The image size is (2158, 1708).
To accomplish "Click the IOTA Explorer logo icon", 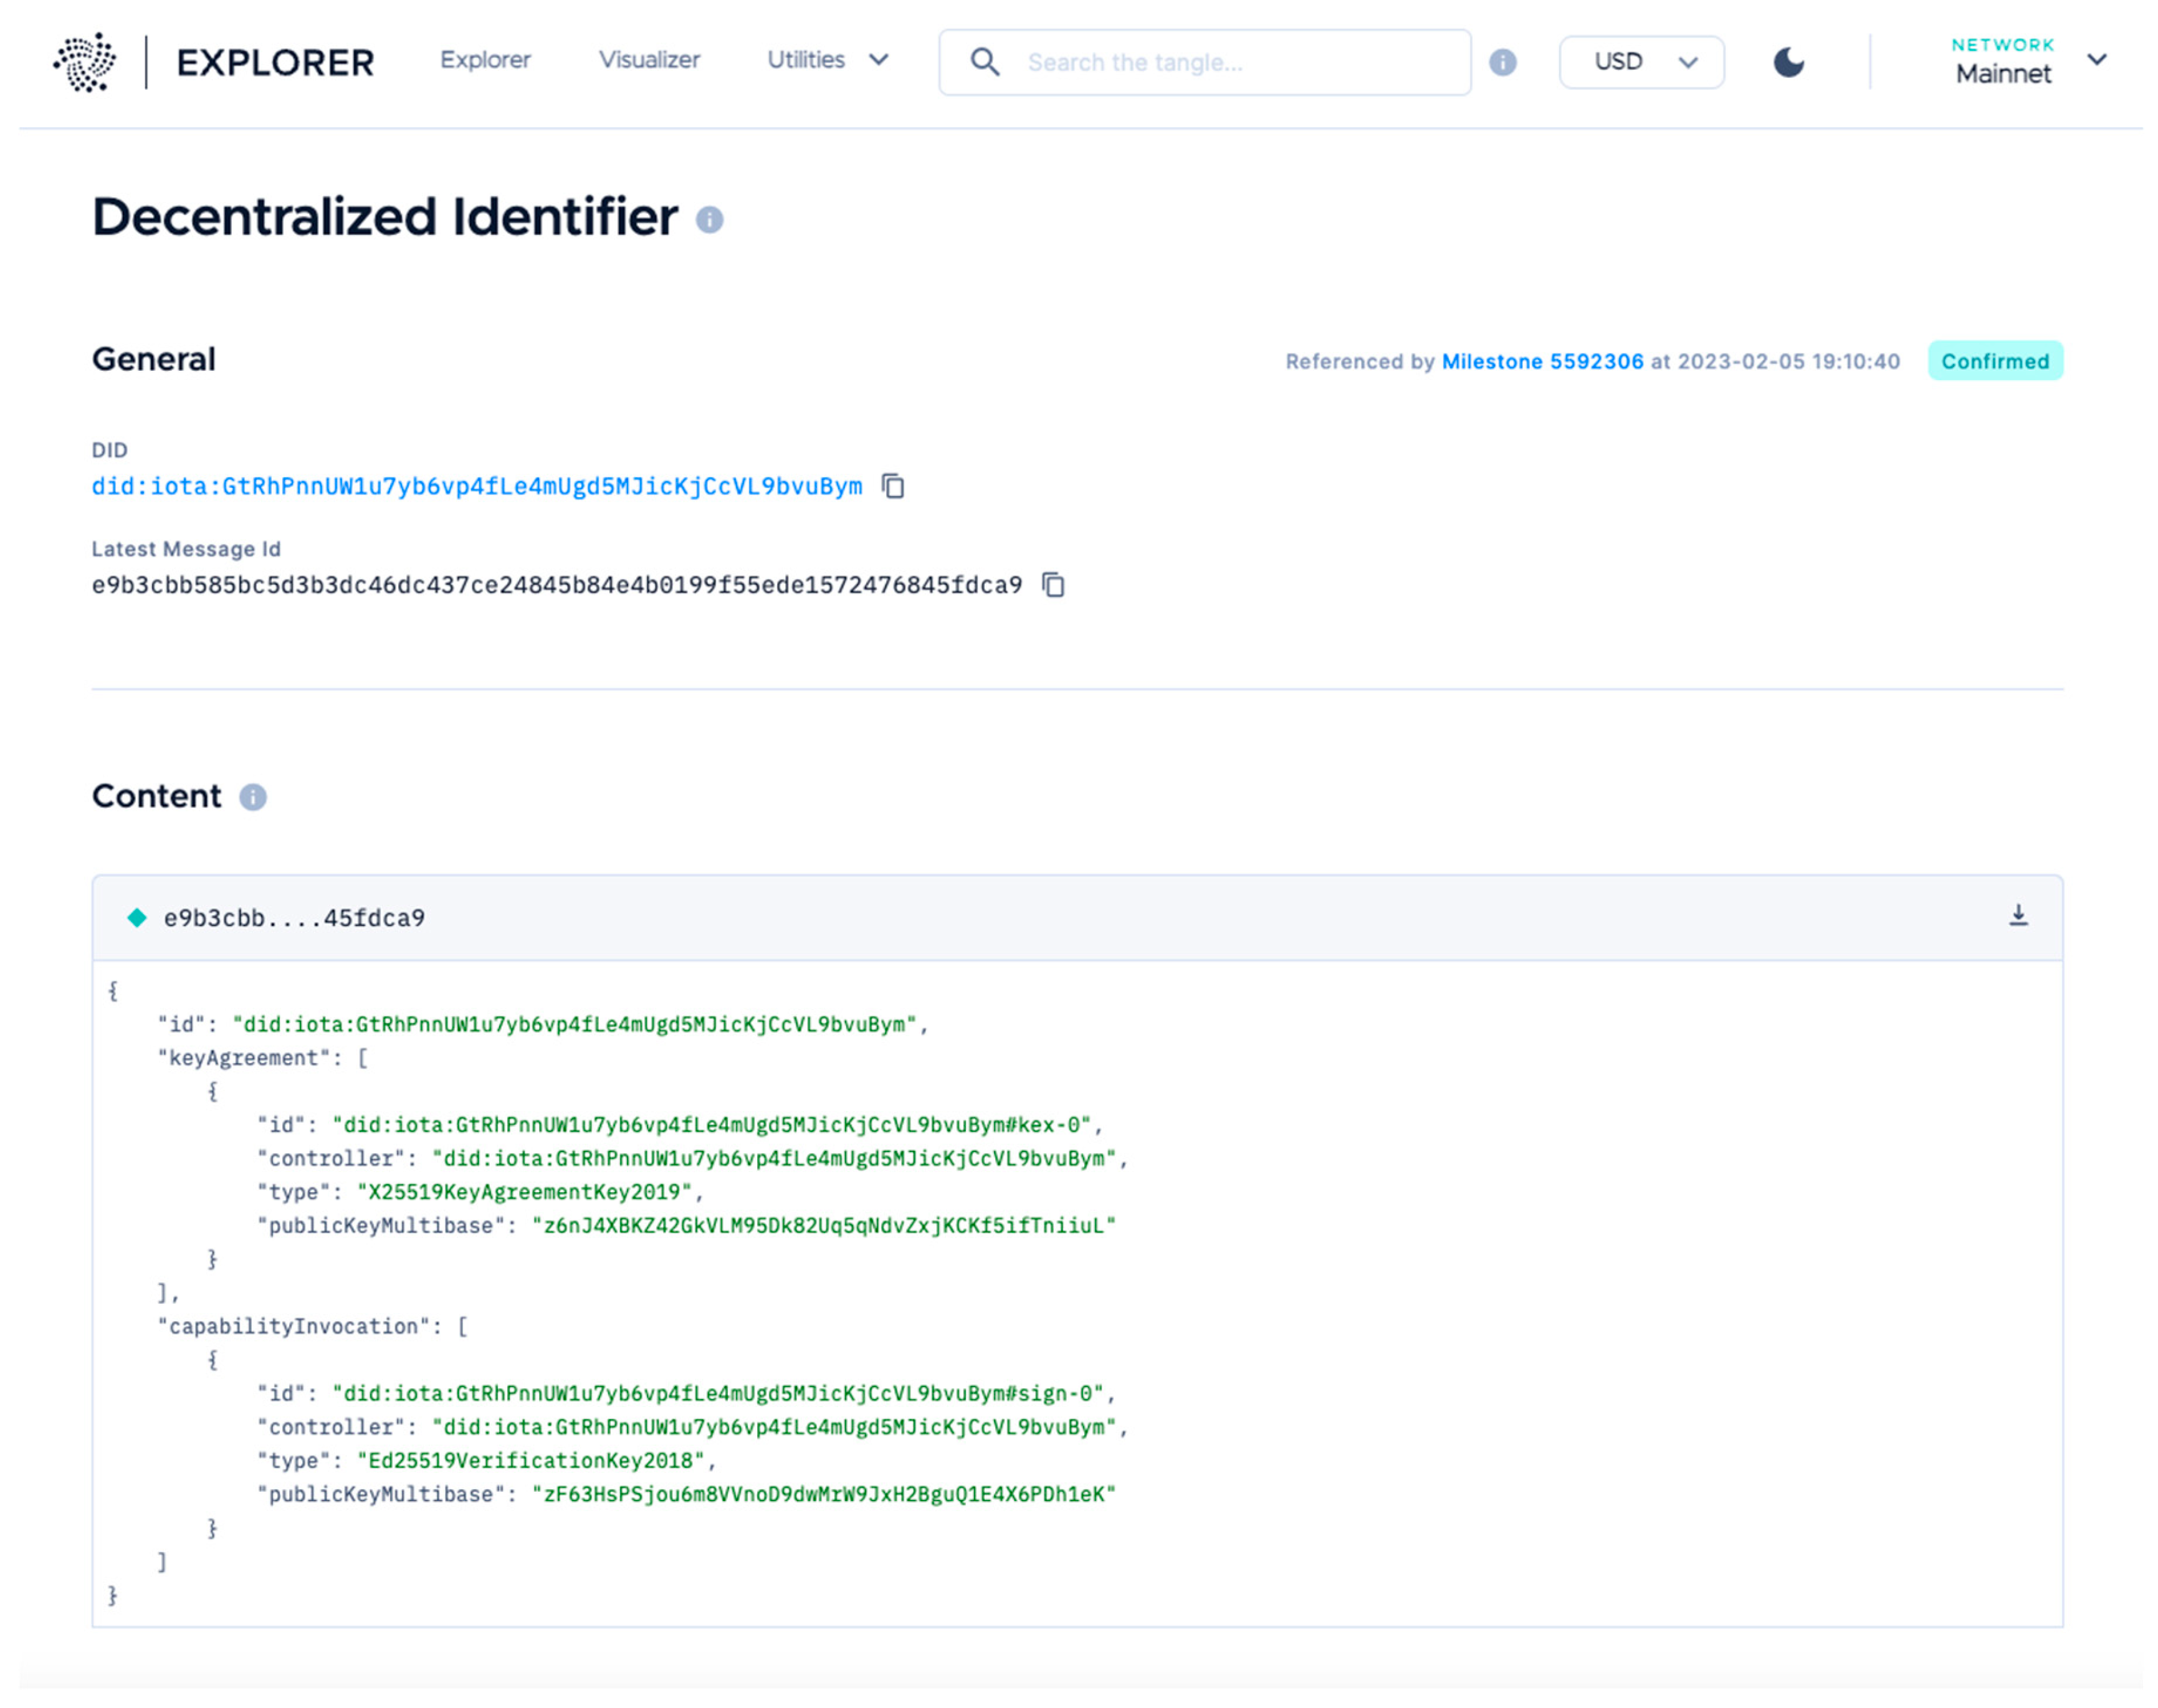I will pyautogui.click(x=85, y=62).
